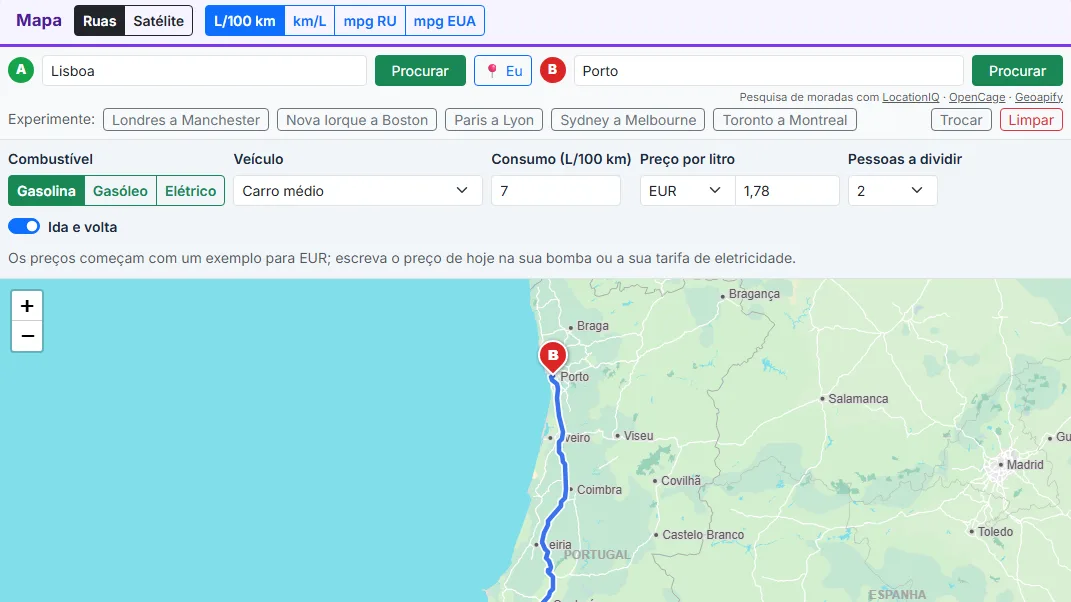Click the Salamanca label on the map
The height and width of the screenshot is (602, 1071).
(x=858, y=398)
